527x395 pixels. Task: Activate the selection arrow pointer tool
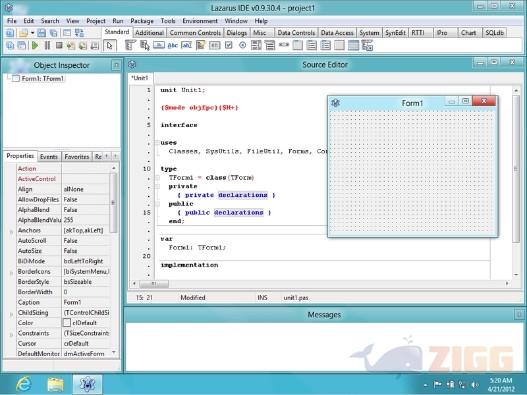tap(110, 46)
